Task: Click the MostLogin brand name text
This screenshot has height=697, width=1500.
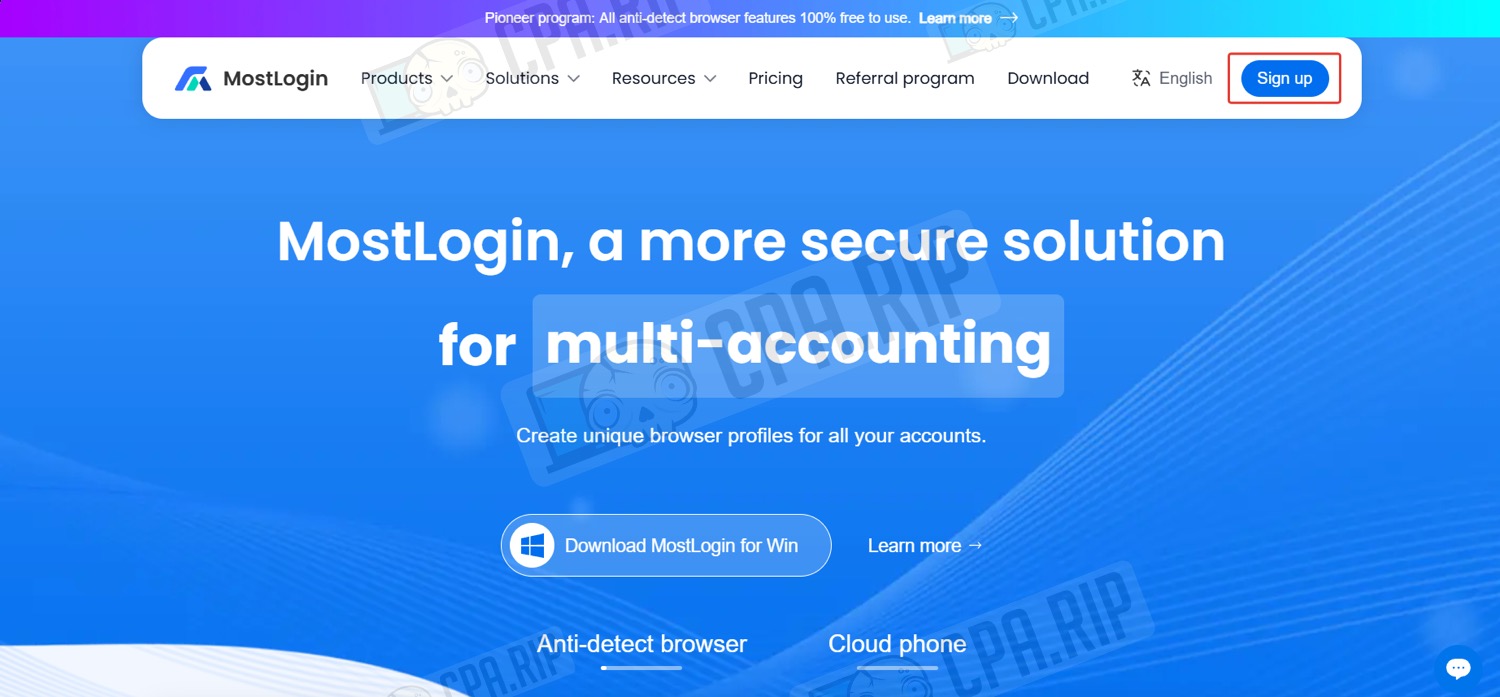Action: coord(275,79)
